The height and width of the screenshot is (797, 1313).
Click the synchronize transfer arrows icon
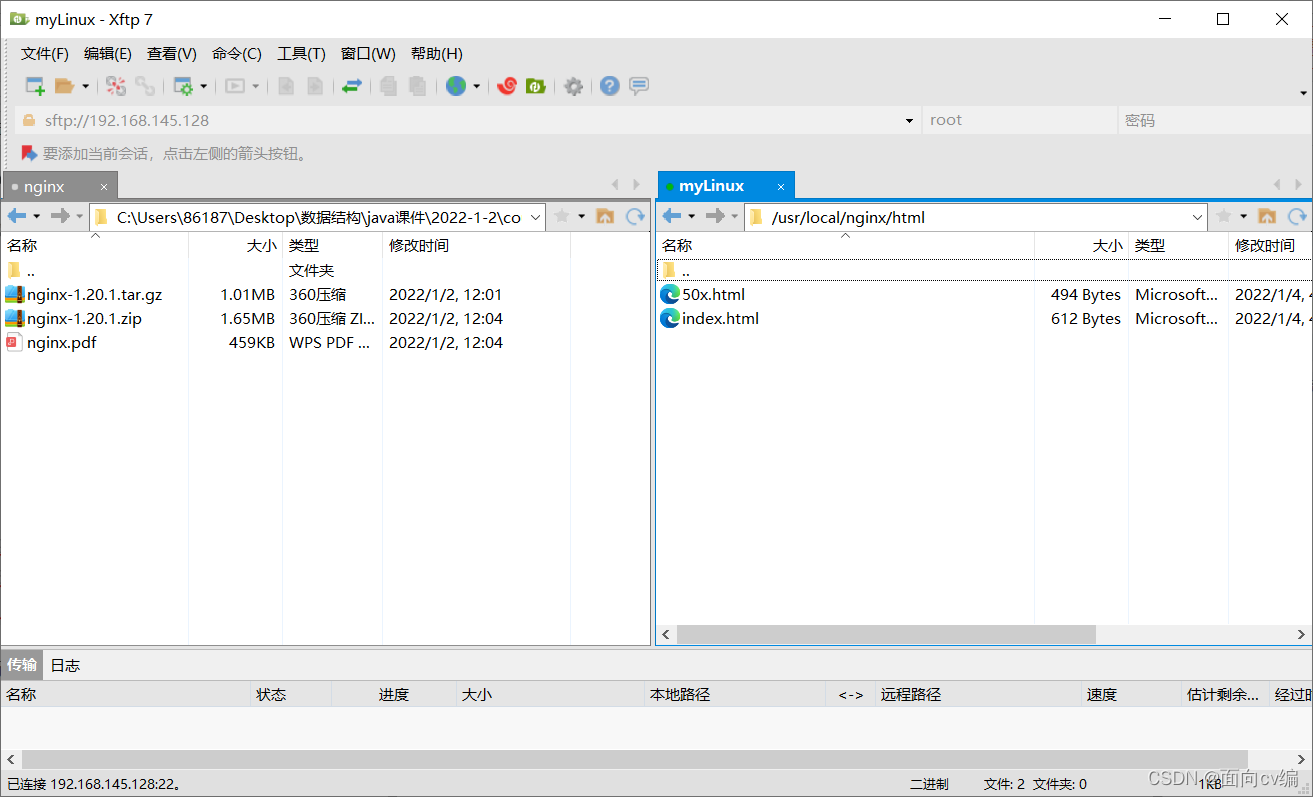pyautogui.click(x=351, y=86)
